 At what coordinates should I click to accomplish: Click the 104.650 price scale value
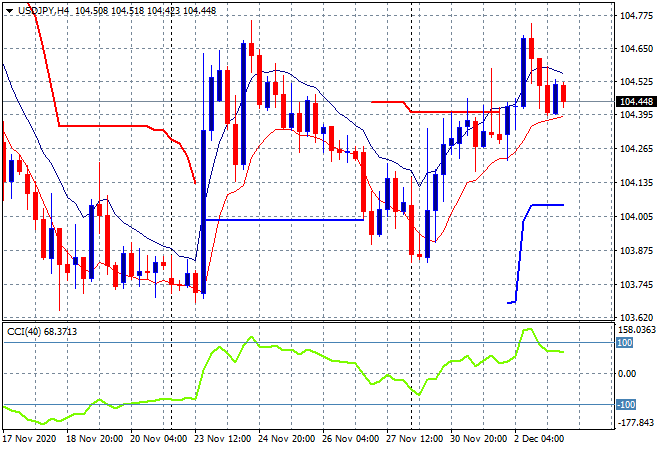pyautogui.click(x=636, y=49)
